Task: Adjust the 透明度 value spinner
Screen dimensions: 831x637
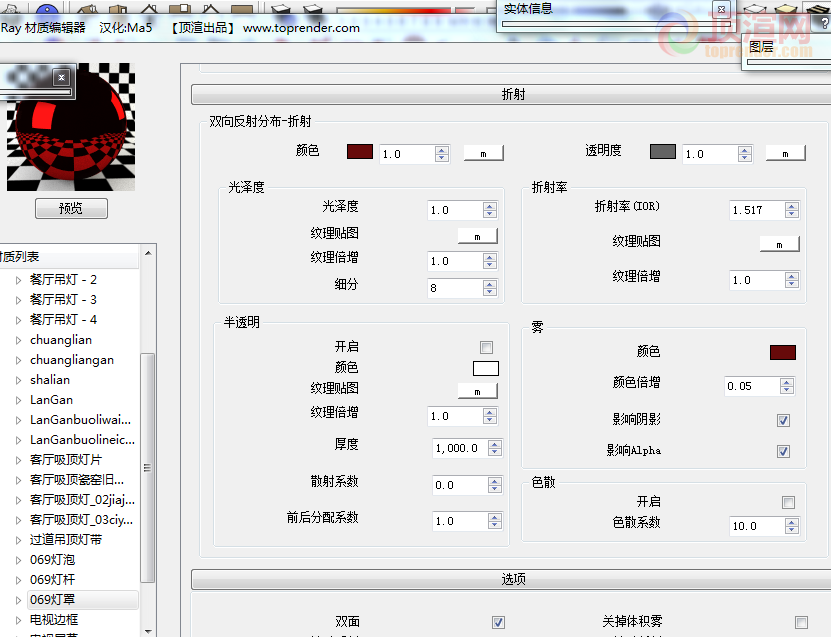Action: [745, 154]
